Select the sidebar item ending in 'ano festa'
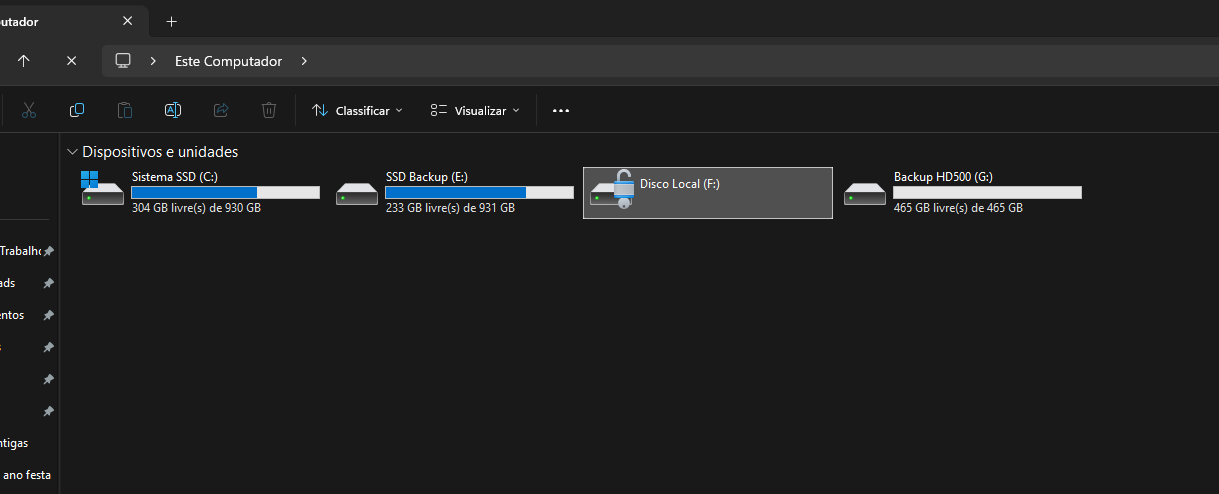The image size is (1219, 494). pos(26,475)
